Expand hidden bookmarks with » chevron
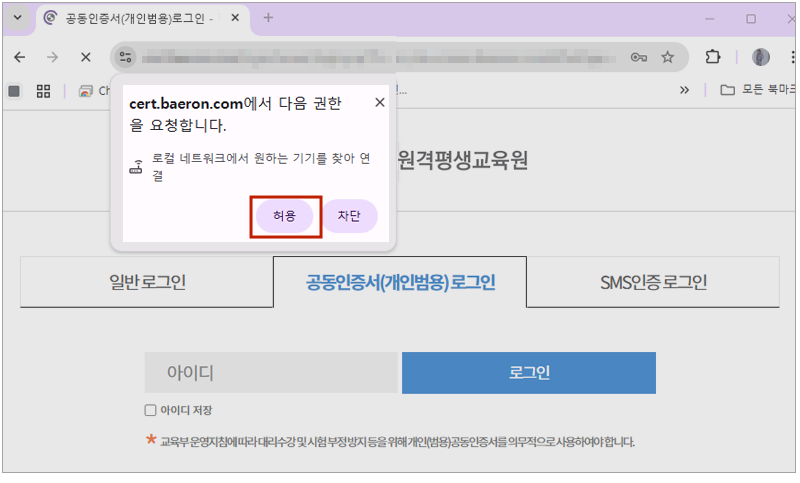Image resolution: width=800 pixels, height=483 pixels. point(684,90)
